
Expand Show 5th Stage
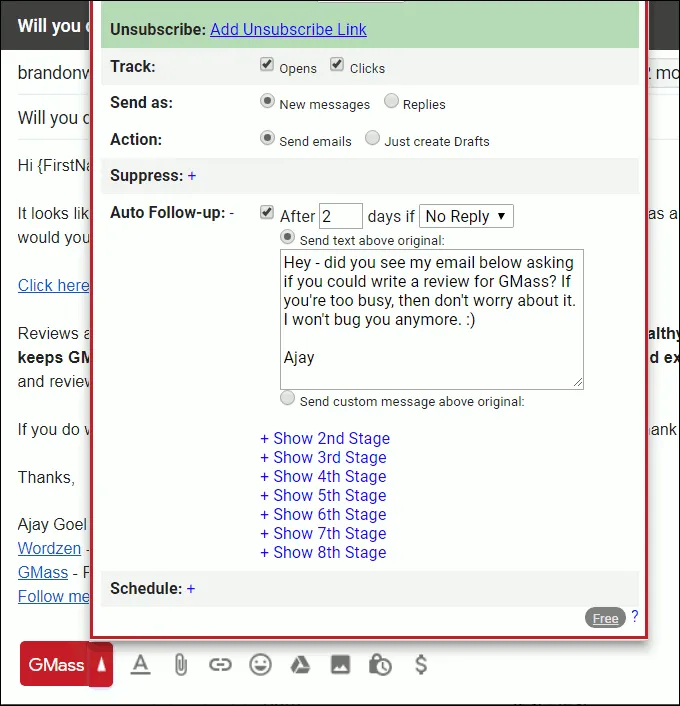(x=323, y=495)
